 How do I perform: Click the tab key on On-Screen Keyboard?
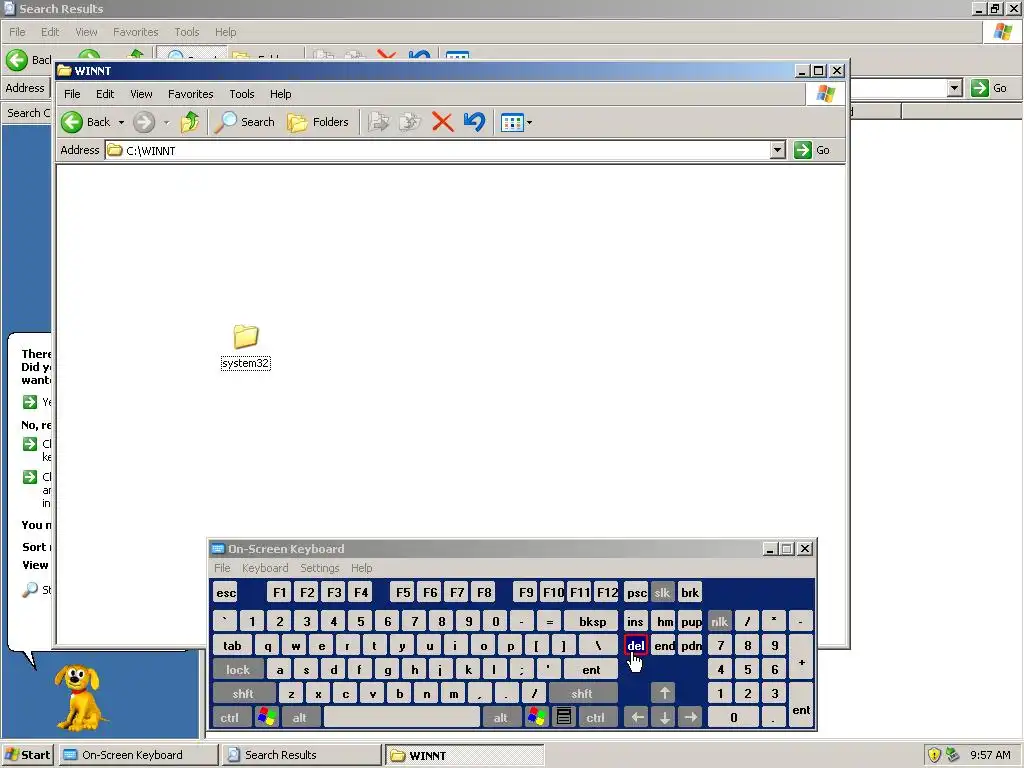[232, 646]
